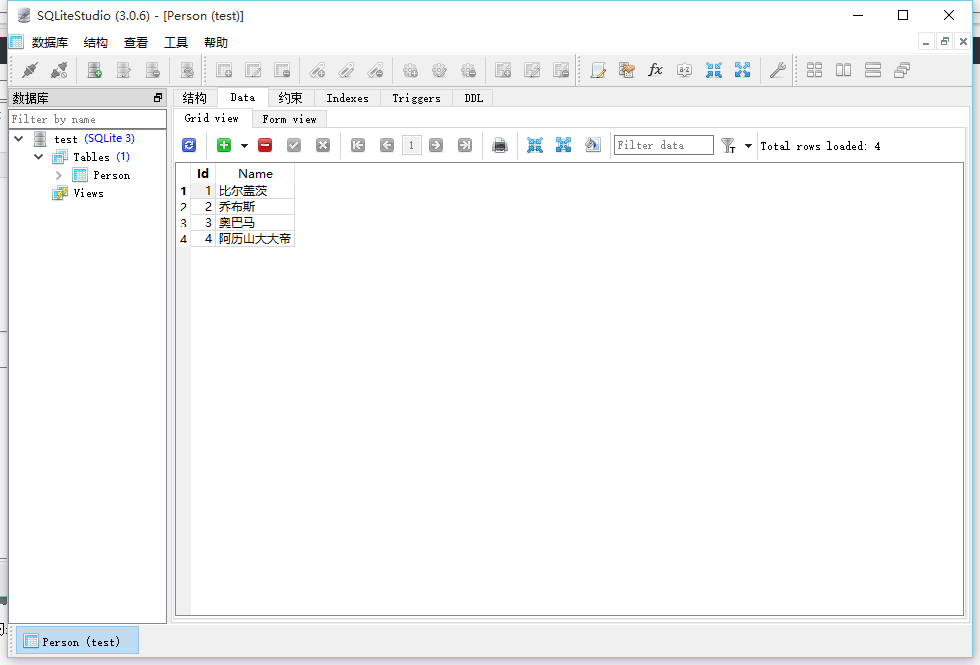Image resolution: width=980 pixels, height=665 pixels.
Task: Open the 工具 menu
Action: [x=176, y=42]
